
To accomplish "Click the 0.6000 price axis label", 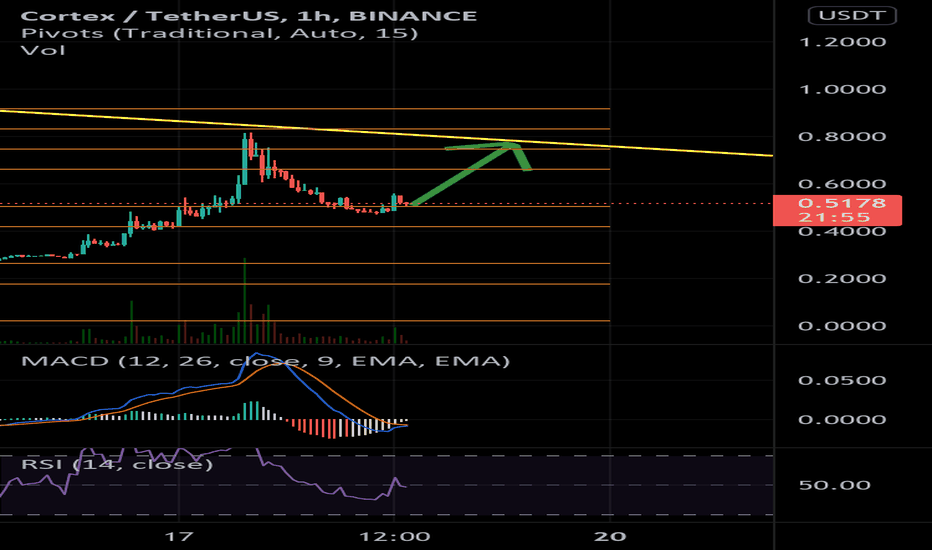I will 842,184.
